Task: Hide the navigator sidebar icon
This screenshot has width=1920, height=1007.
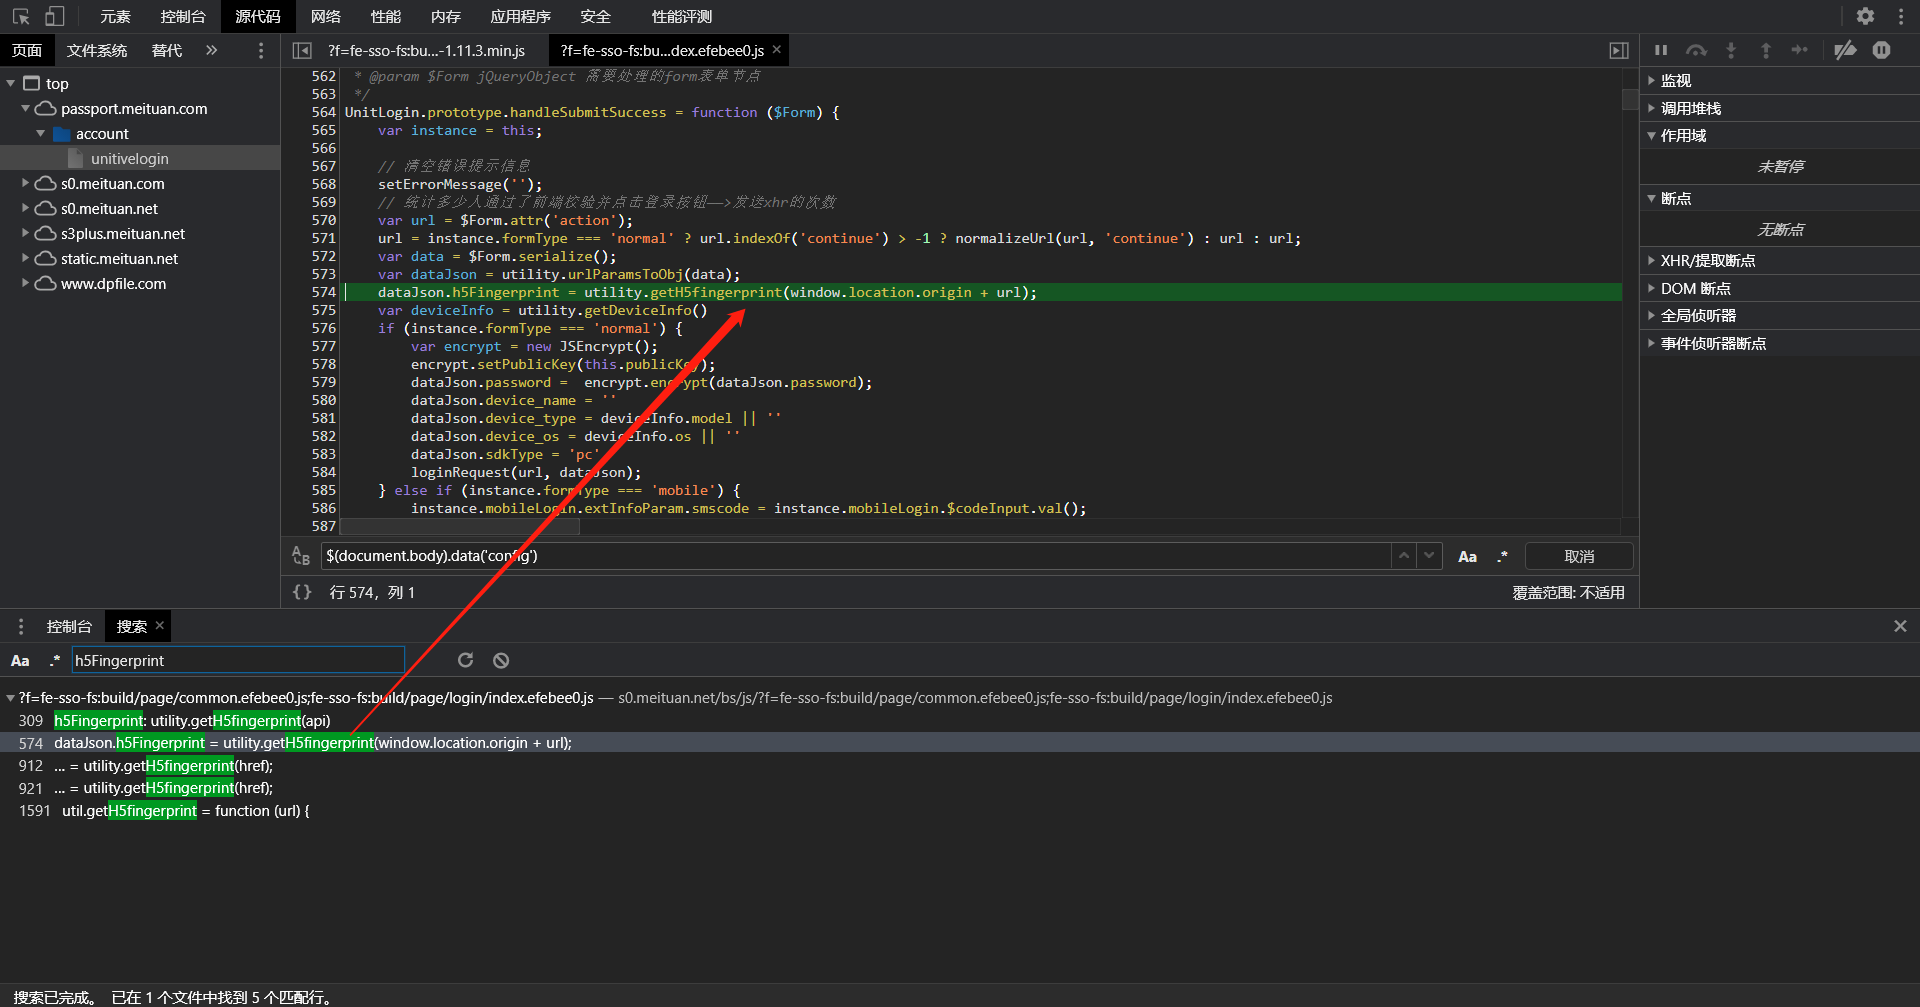Action: coord(301,50)
